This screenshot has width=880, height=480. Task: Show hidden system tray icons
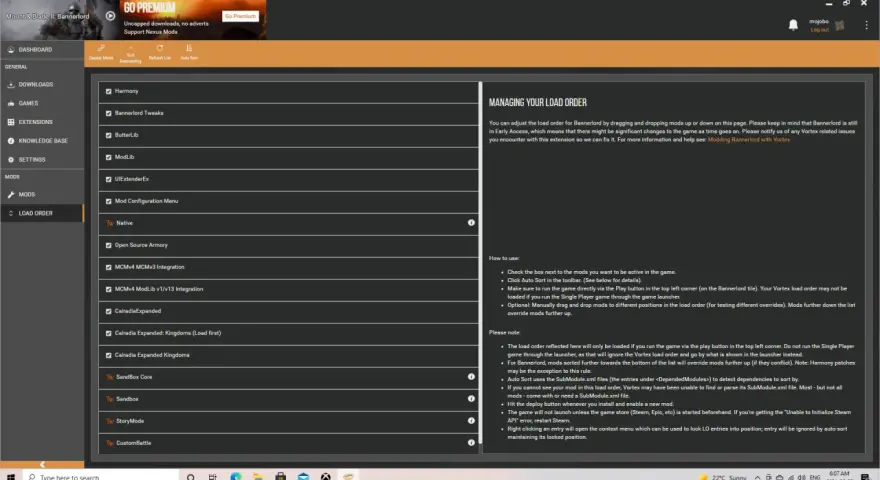click(757, 477)
